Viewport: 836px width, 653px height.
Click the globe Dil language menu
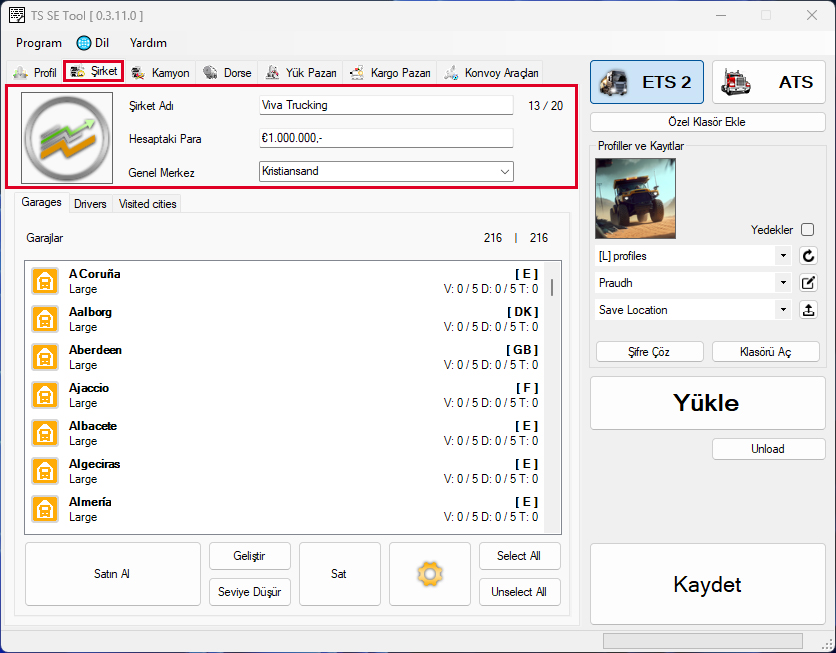click(93, 43)
